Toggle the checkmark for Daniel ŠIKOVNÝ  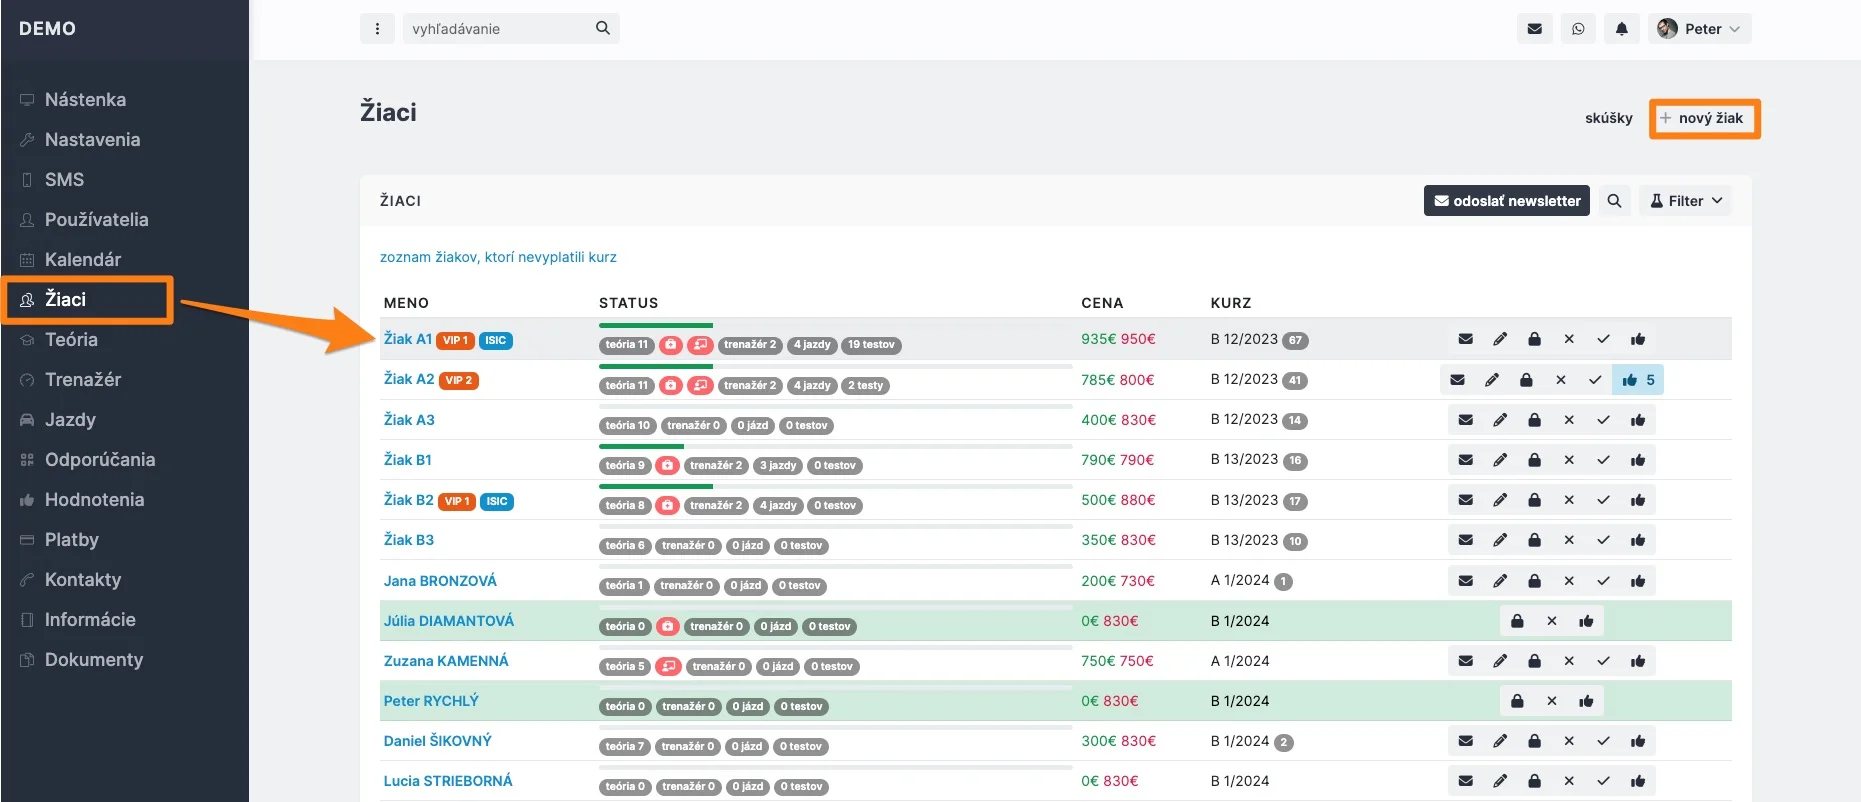pos(1603,741)
